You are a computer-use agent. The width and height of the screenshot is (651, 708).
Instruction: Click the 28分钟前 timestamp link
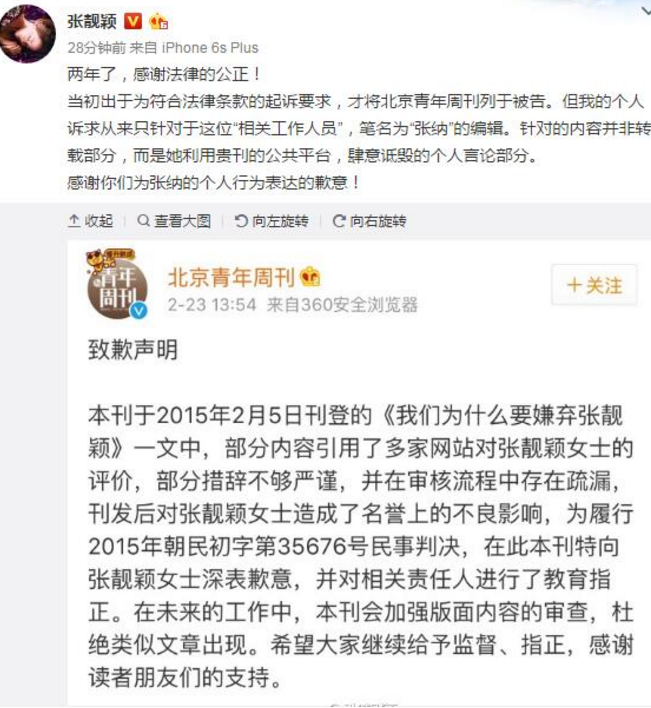pyautogui.click(x=97, y=47)
